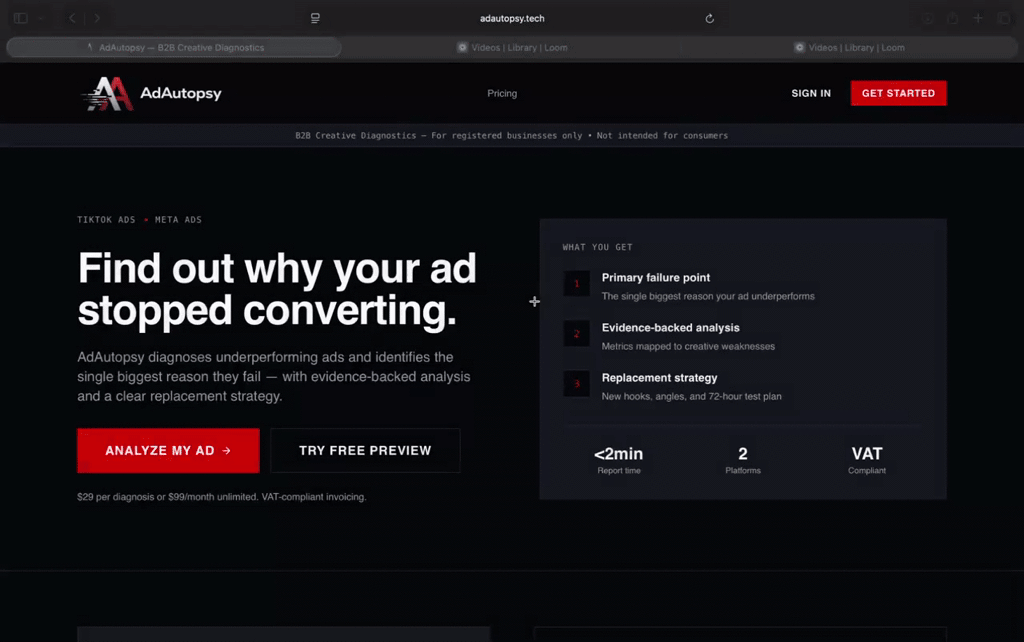Click the 'Primary failure point' heading
The width and height of the screenshot is (1024, 642).
click(656, 278)
